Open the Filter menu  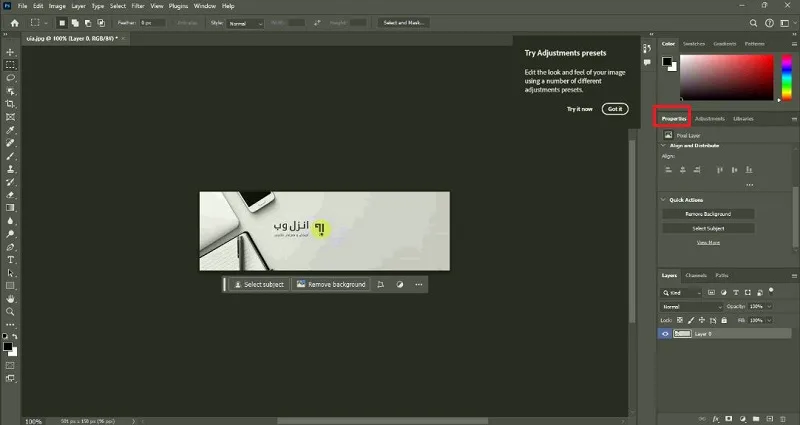(x=138, y=6)
